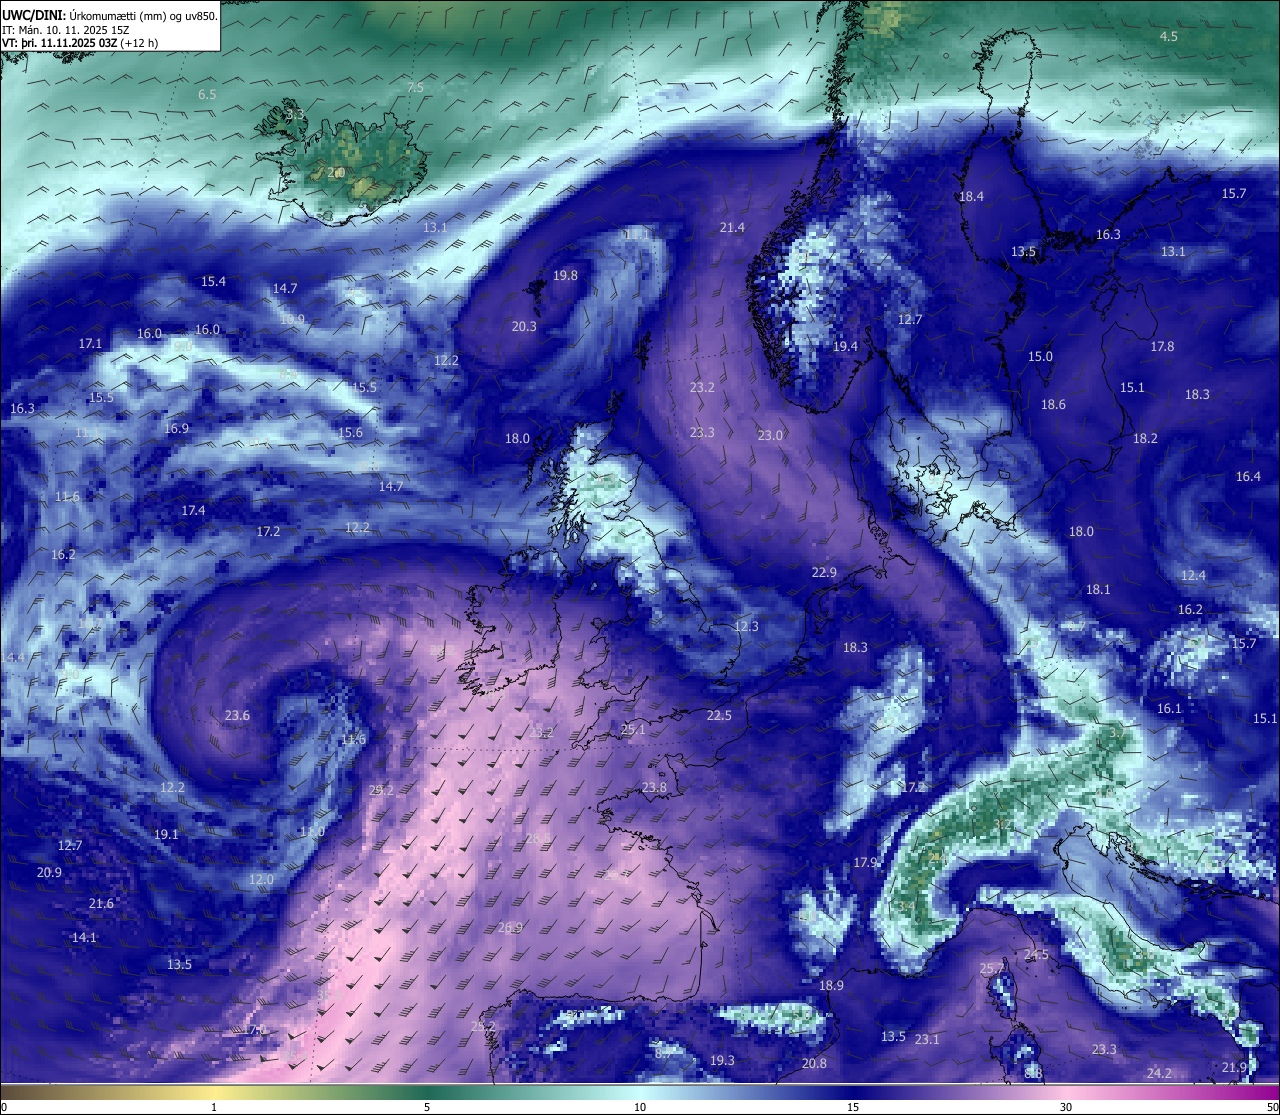1280x1115 pixels.
Task: Click the 25.1 value over the English Channel
Action: [x=633, y=731]
